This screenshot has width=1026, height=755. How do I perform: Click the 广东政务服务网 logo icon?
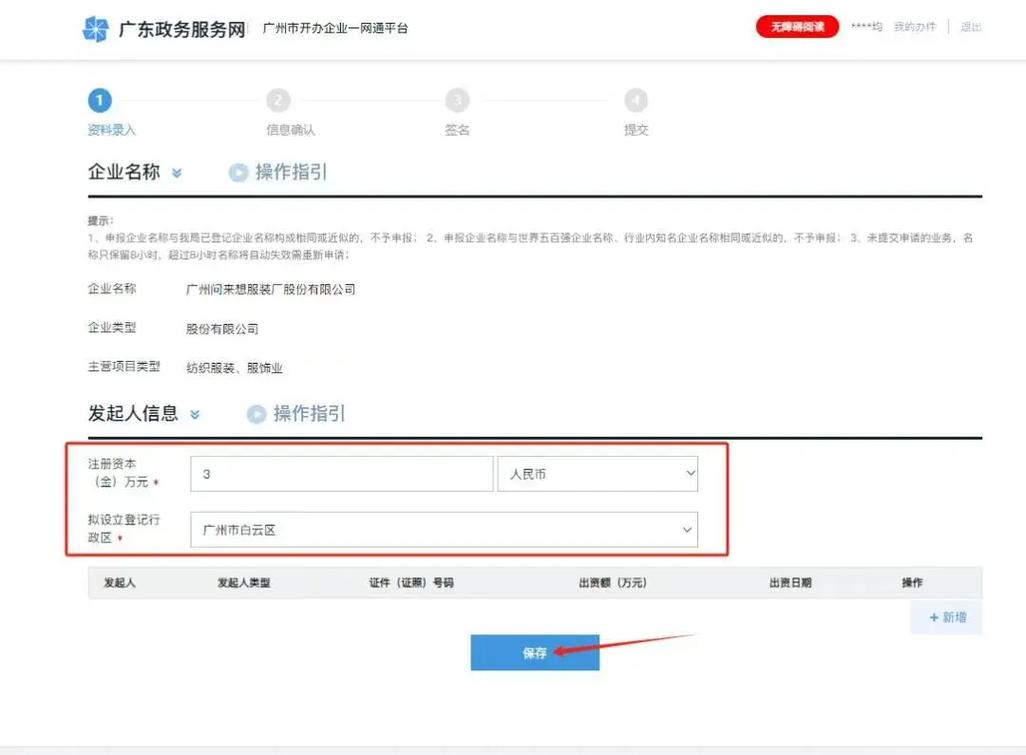[x=95, y=29]
